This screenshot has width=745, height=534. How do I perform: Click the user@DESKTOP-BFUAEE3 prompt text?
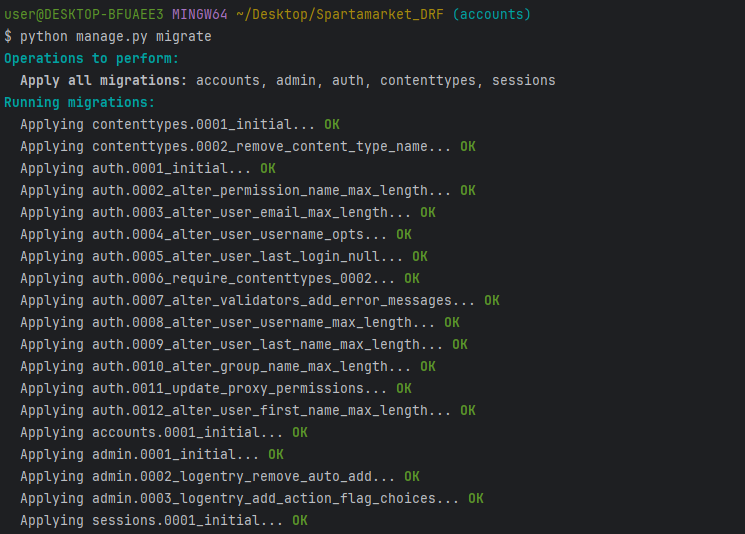click(x=84, y=15)
